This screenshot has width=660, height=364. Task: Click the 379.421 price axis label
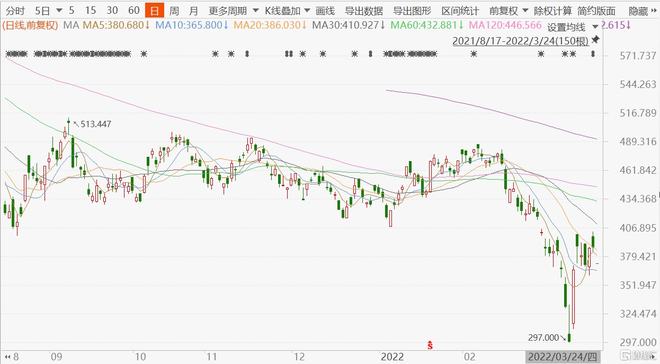tap(638, 256)
